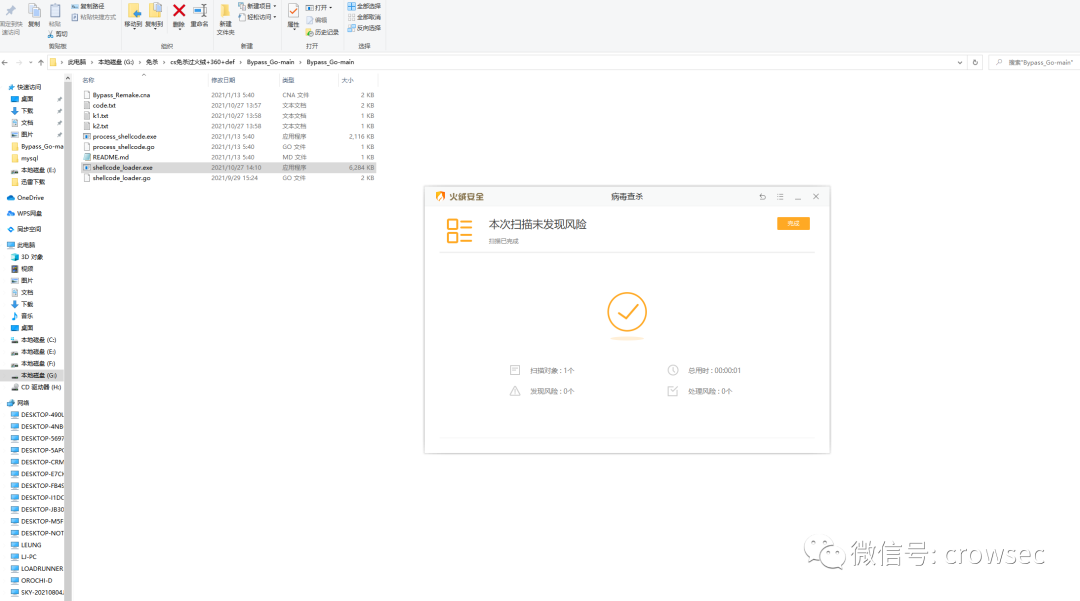
Task: Open the Huorong main menu list icon
Action: pyautogui.click(x=778, y=196)
